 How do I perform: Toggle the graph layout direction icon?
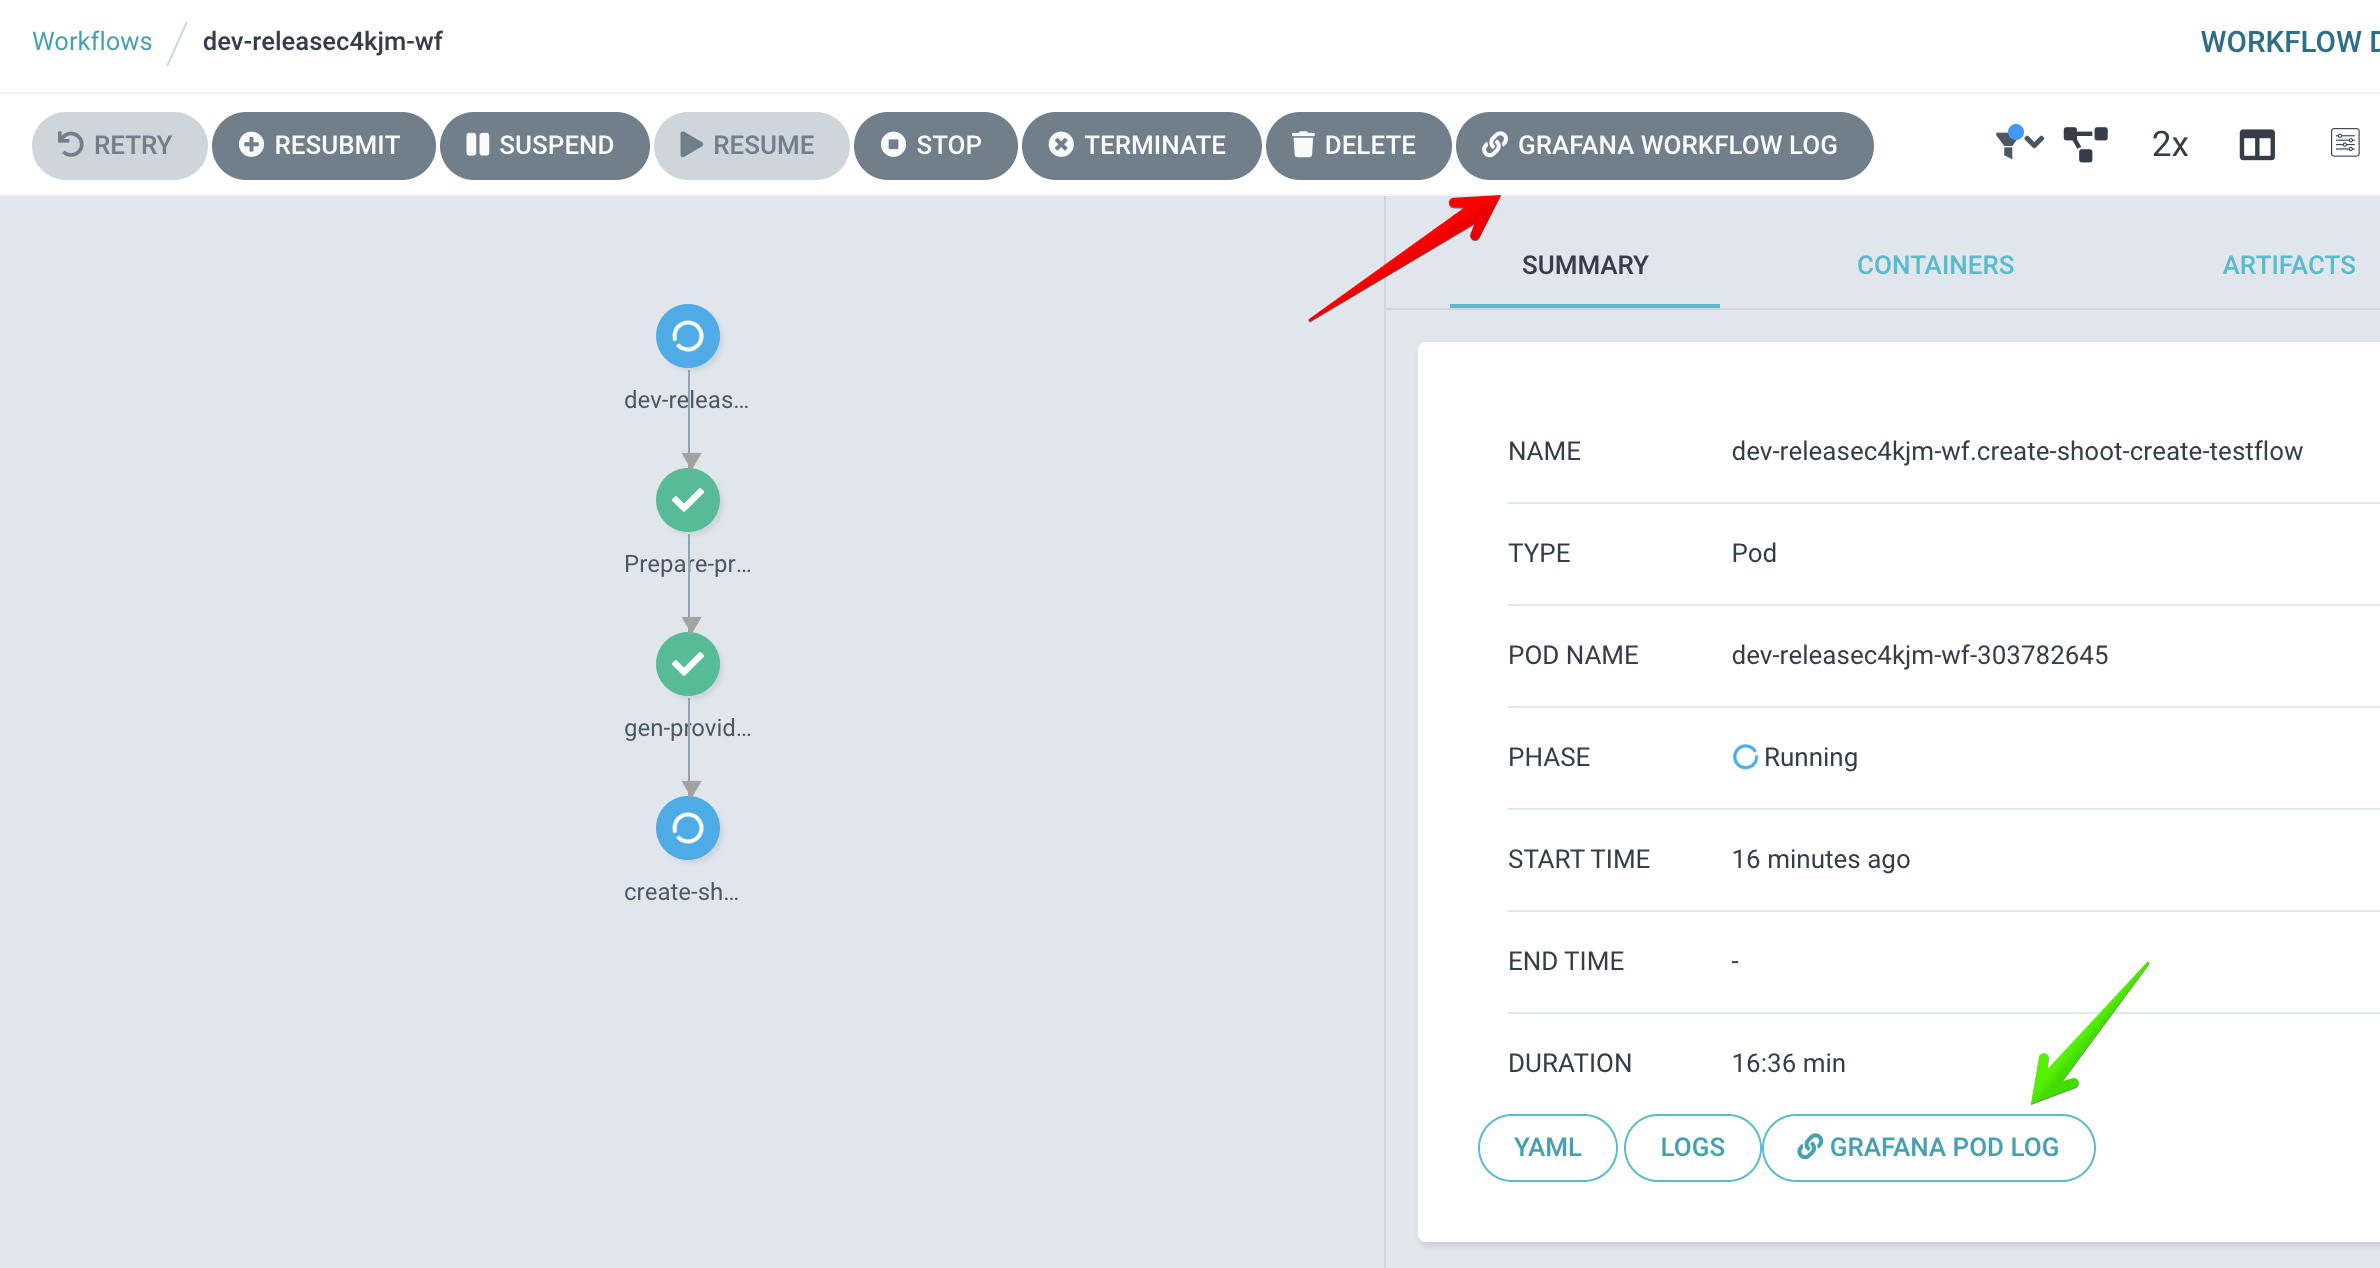2086,144
